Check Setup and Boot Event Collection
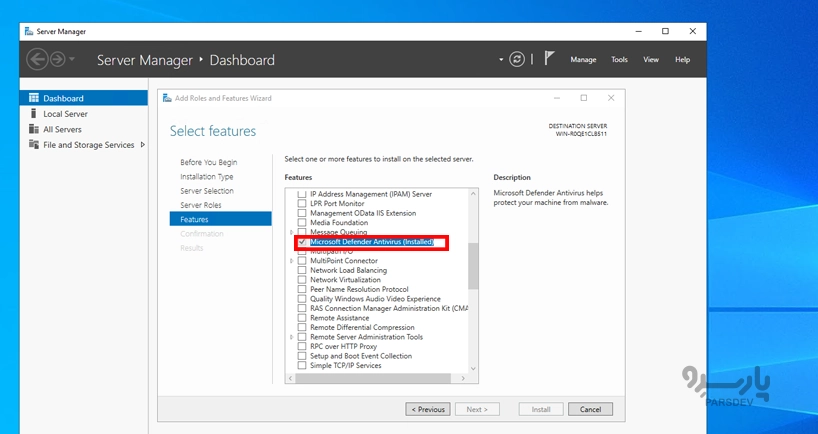 click(302, 356)
